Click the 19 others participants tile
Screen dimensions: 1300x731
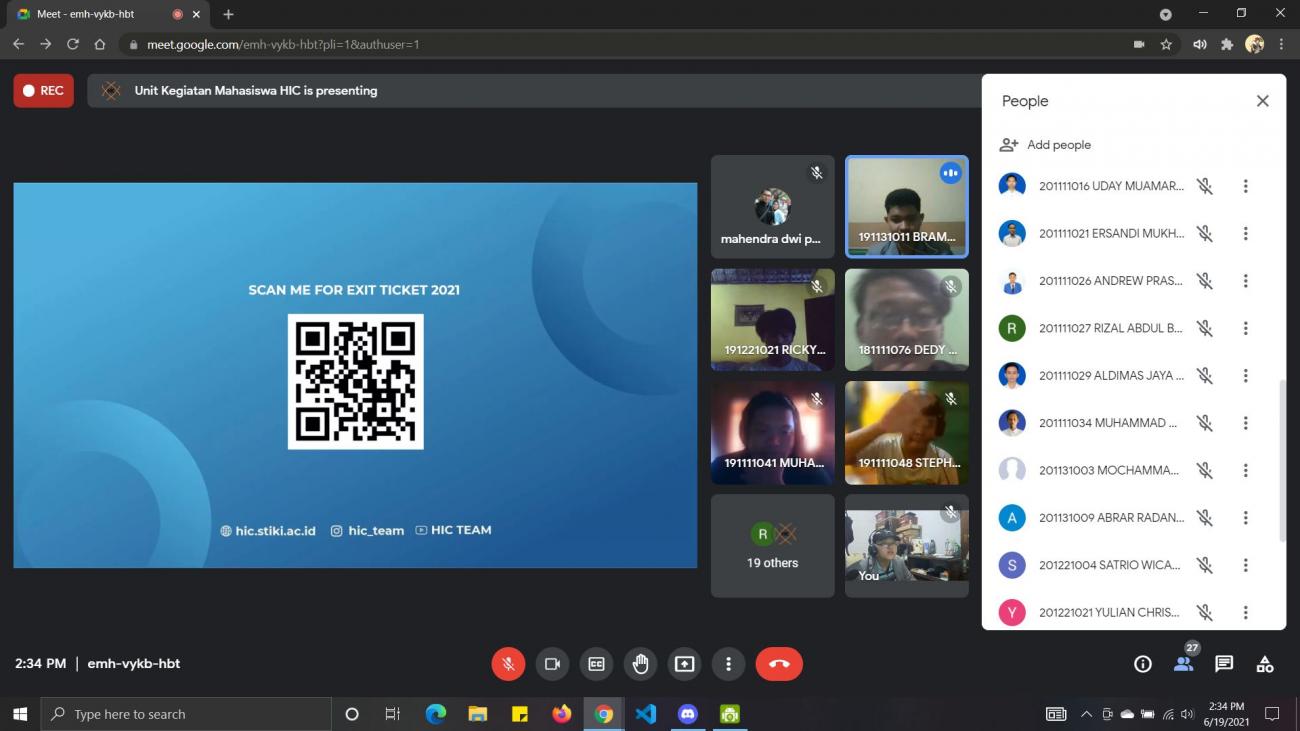772,546
